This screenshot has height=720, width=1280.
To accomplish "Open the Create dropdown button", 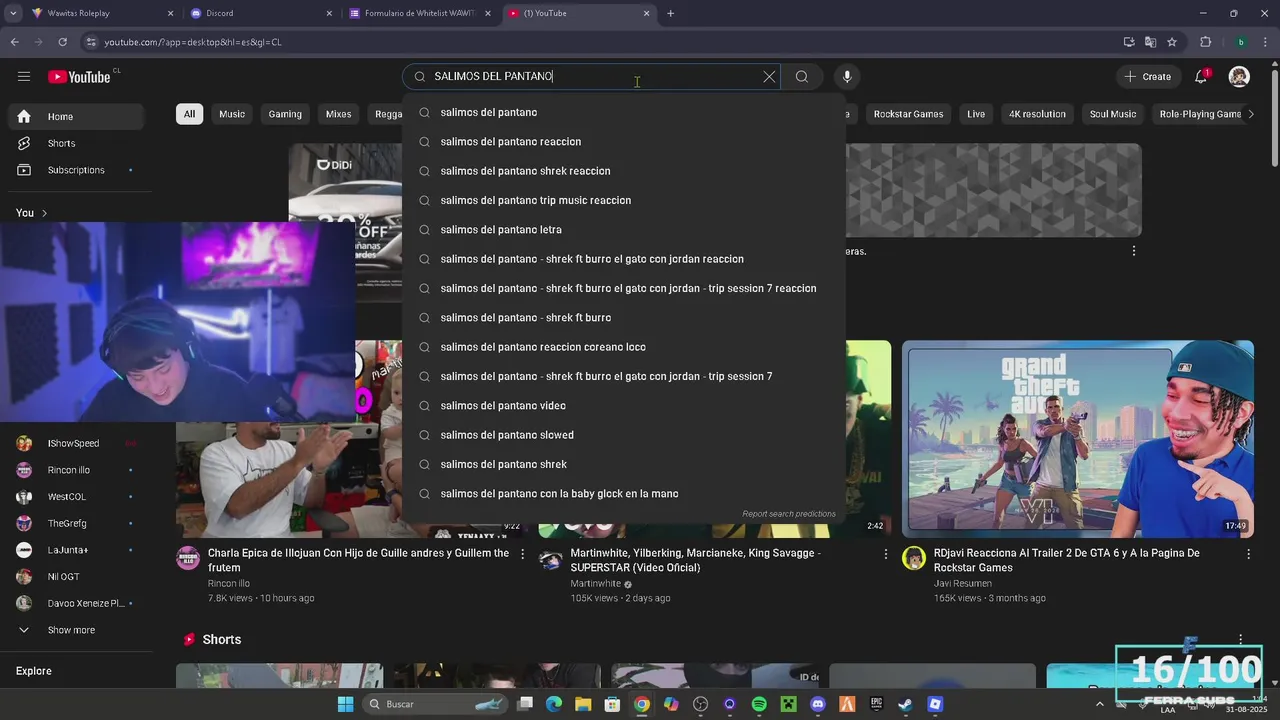I will [1148, 77].
